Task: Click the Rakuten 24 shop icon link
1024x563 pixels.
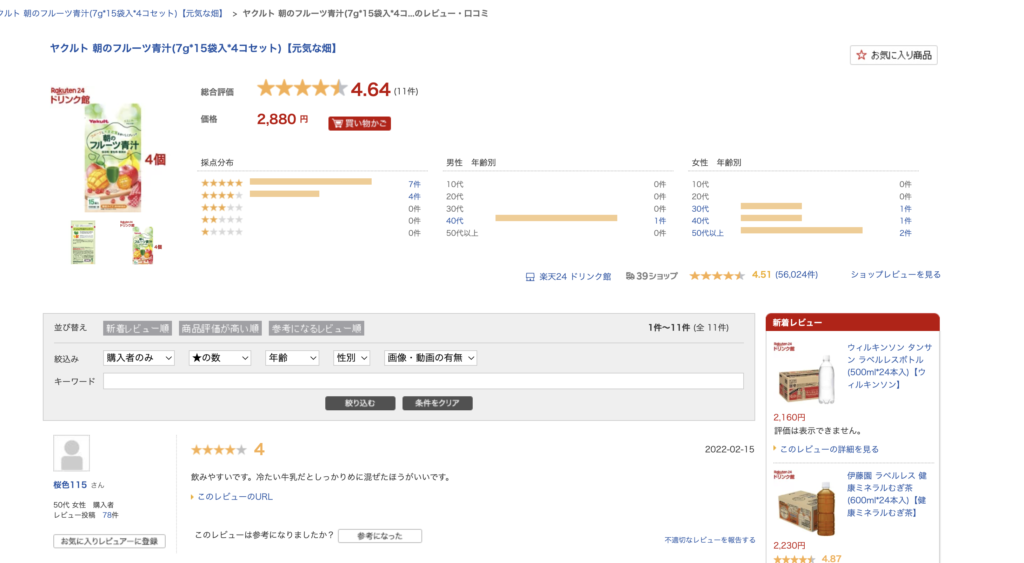Action: [530, 275]
